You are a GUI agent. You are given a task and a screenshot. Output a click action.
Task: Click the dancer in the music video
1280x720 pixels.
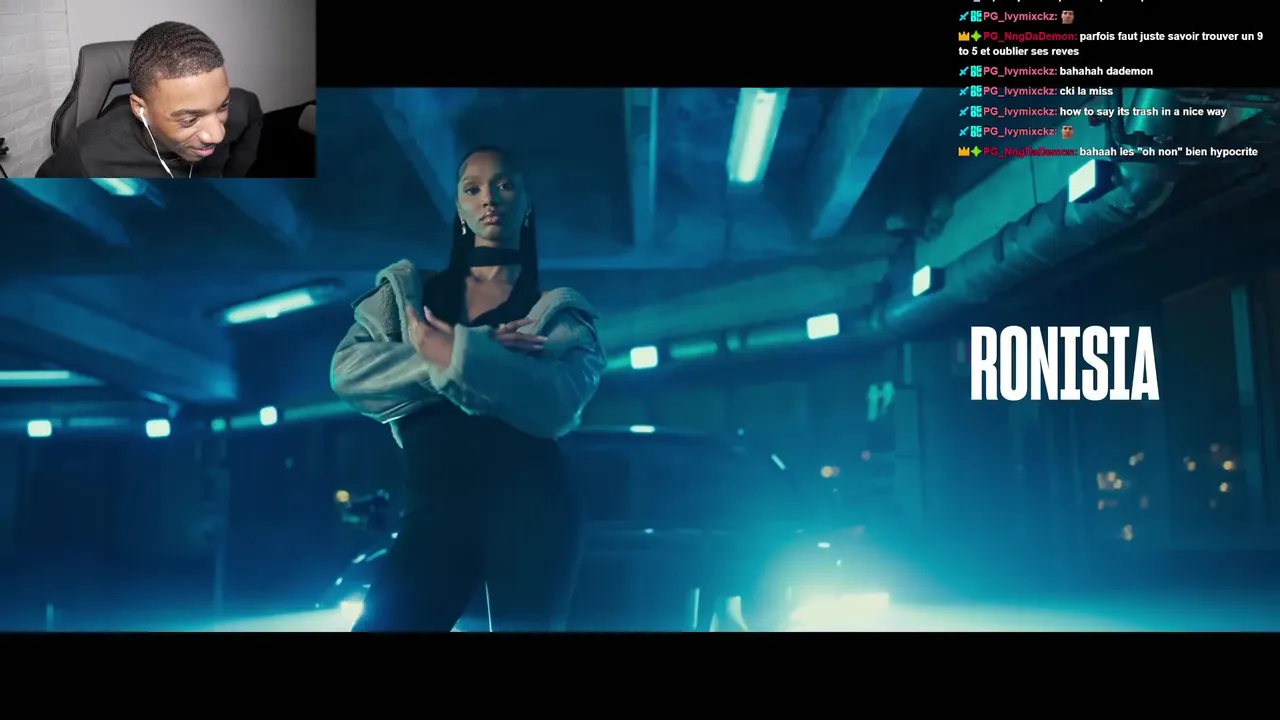[468, 390]
